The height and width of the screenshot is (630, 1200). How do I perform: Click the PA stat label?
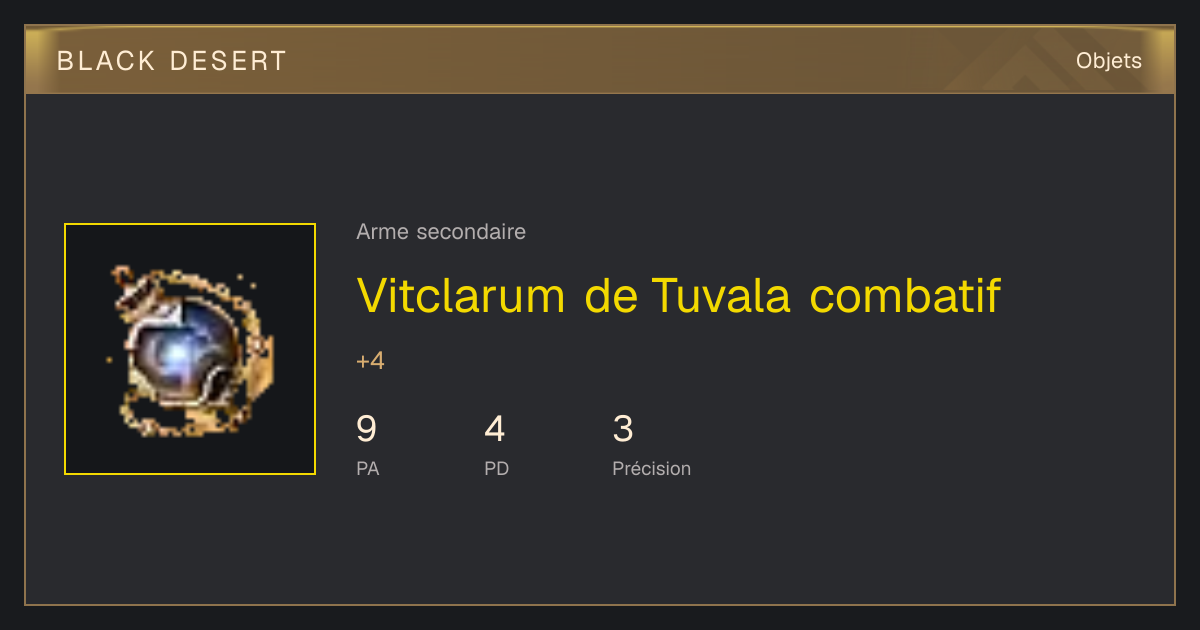click(368, 468)
